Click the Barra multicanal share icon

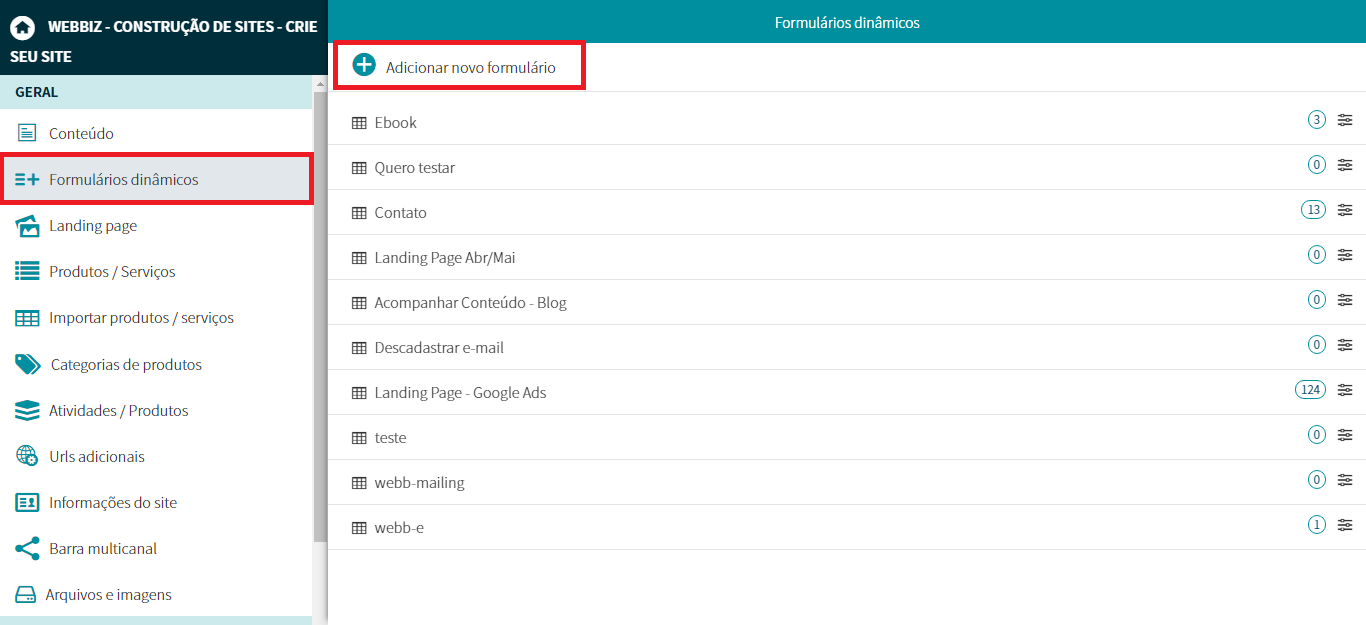(x=27, y=548)
